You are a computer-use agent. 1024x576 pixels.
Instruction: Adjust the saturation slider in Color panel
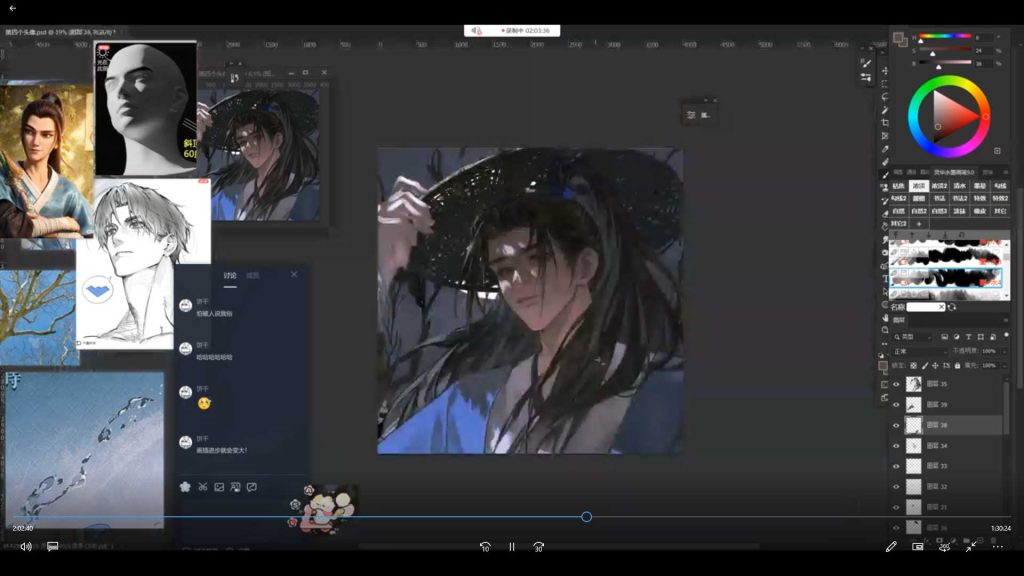[945, 50]
